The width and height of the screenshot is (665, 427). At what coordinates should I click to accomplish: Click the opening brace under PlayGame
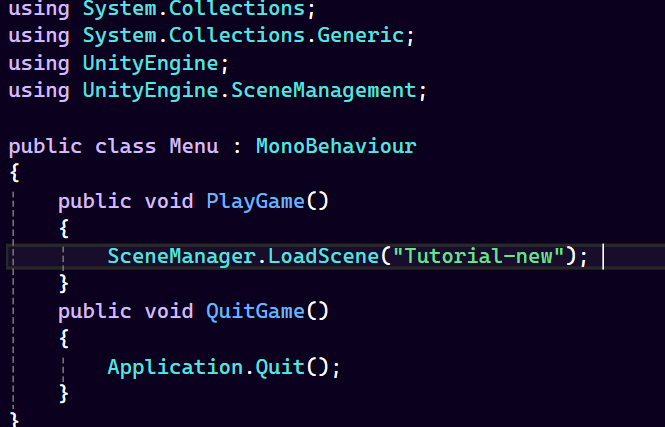click(64, 229)
